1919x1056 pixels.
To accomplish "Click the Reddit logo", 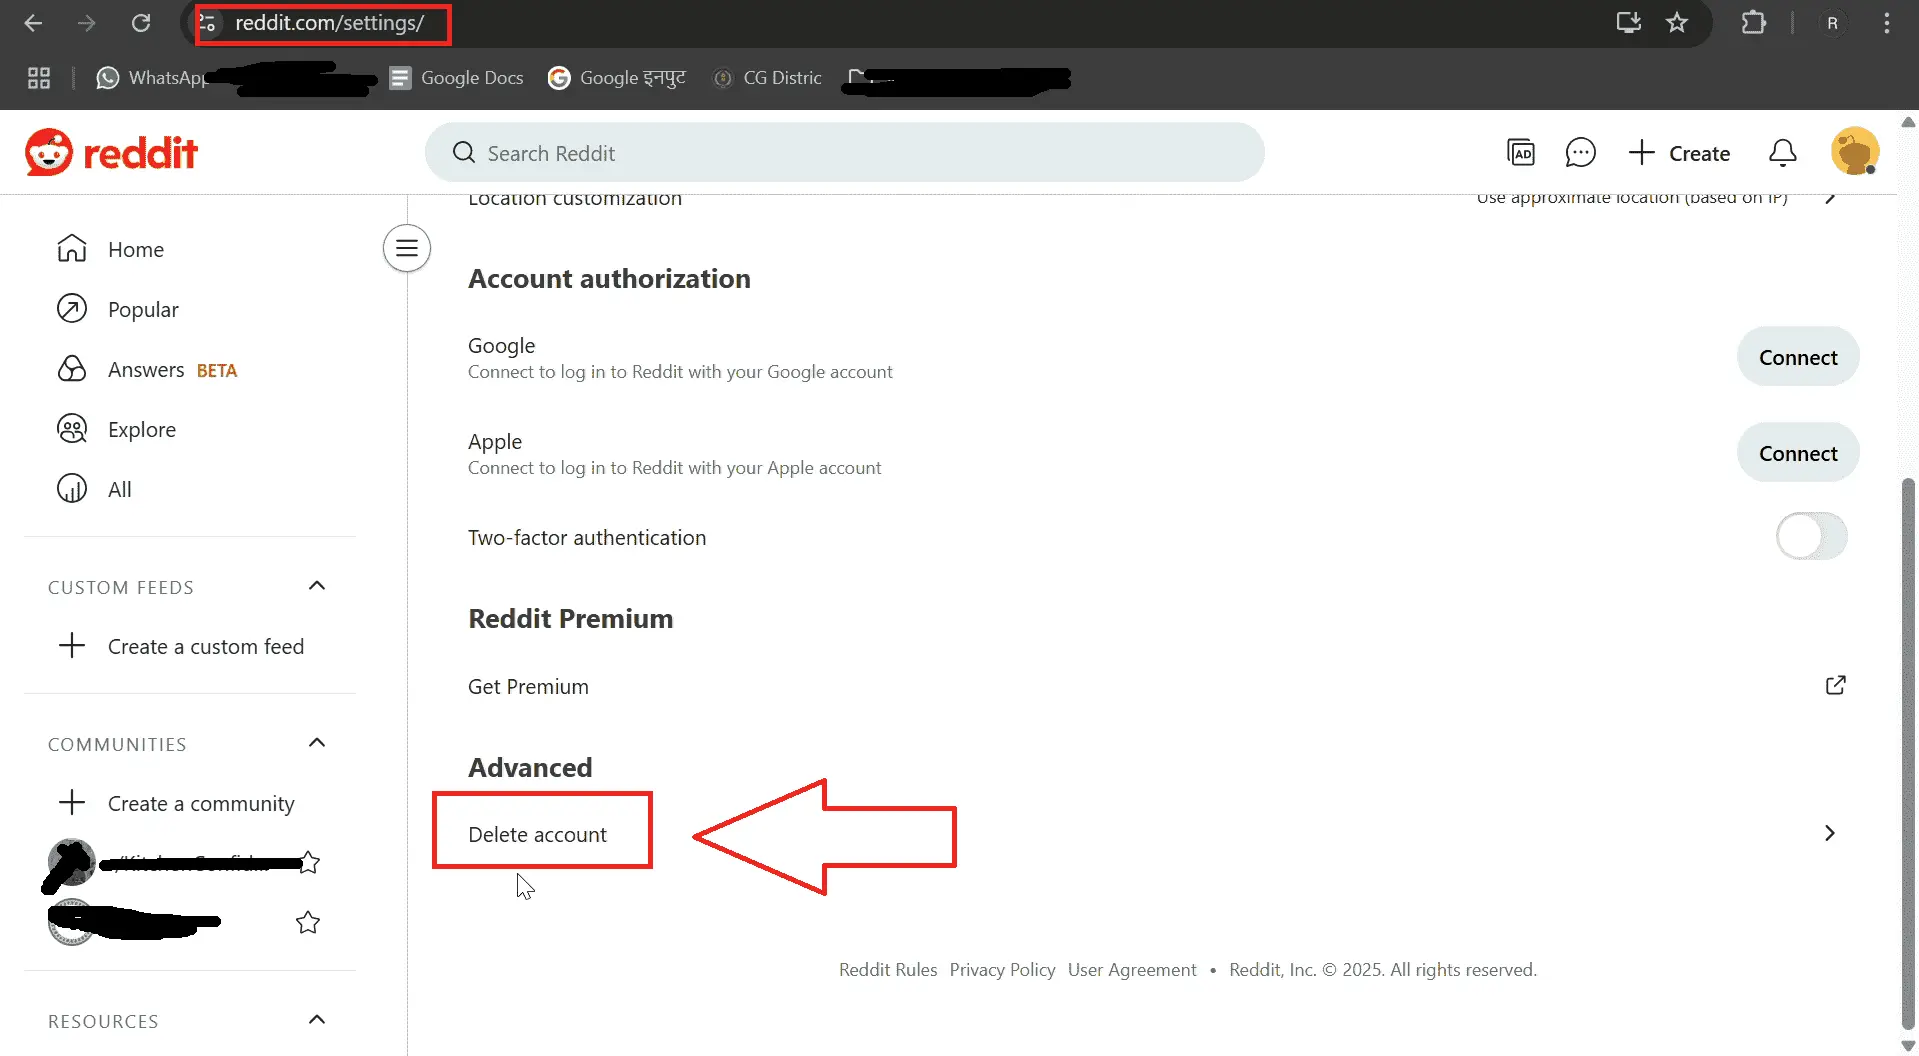I will tap(111, 153).
